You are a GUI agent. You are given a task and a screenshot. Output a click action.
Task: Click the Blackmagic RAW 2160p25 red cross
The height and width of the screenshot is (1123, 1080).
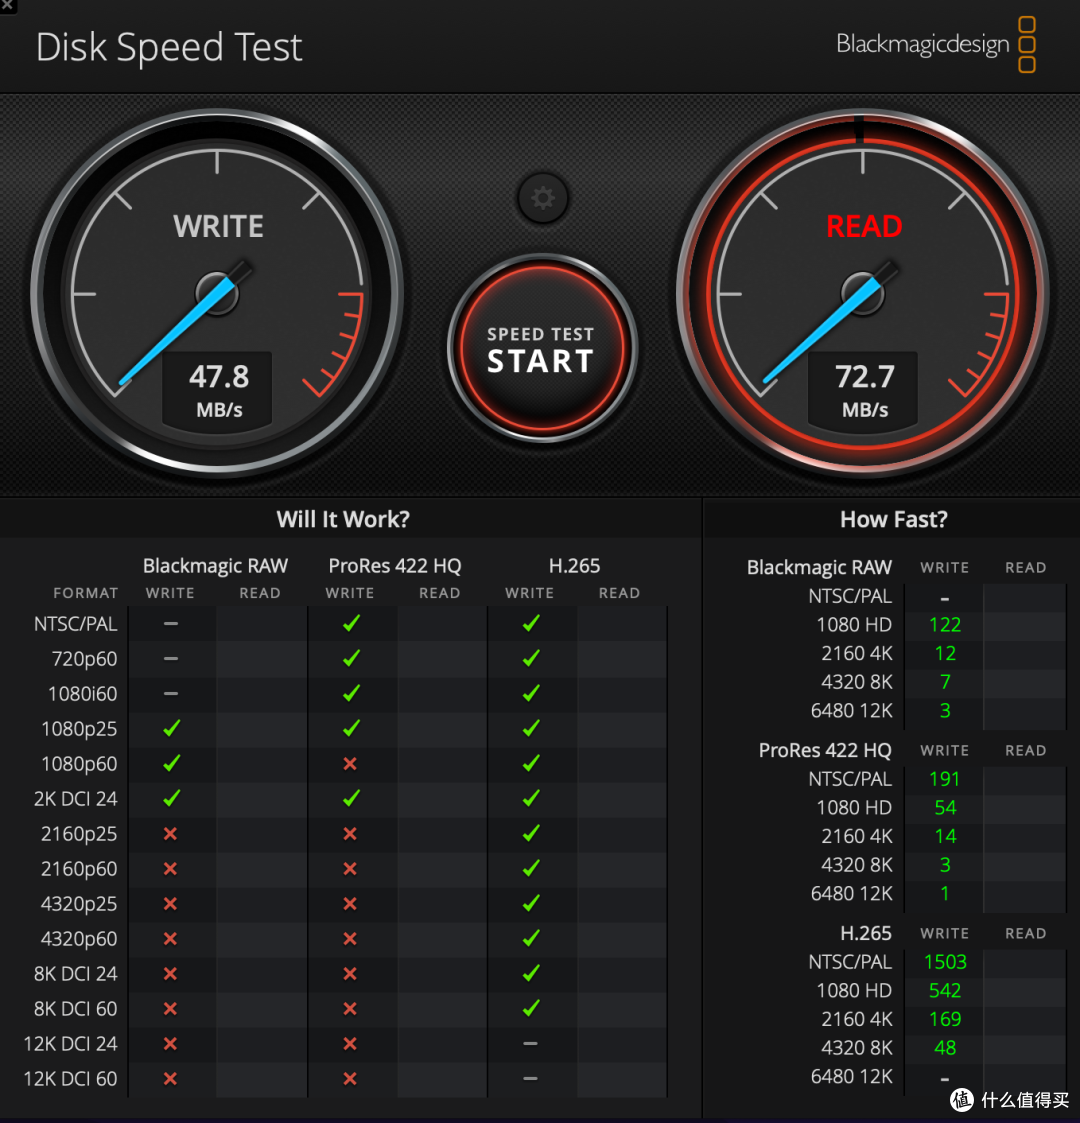pos(170,834)
